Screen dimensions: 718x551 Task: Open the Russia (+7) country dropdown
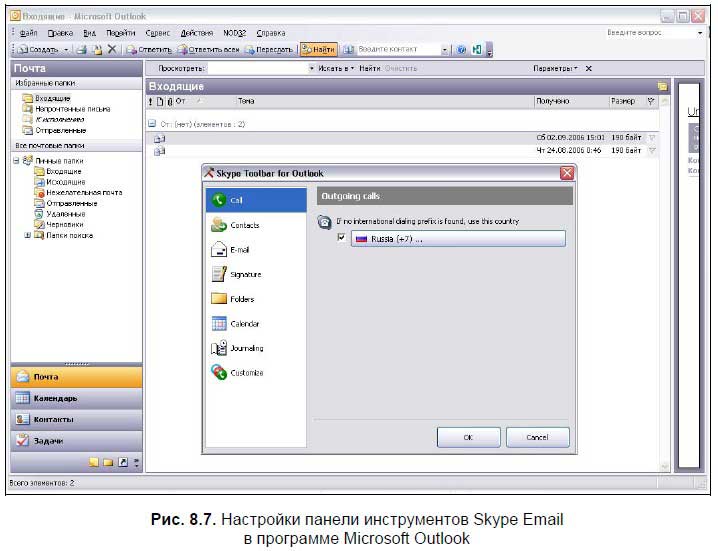tap(458, 238)
